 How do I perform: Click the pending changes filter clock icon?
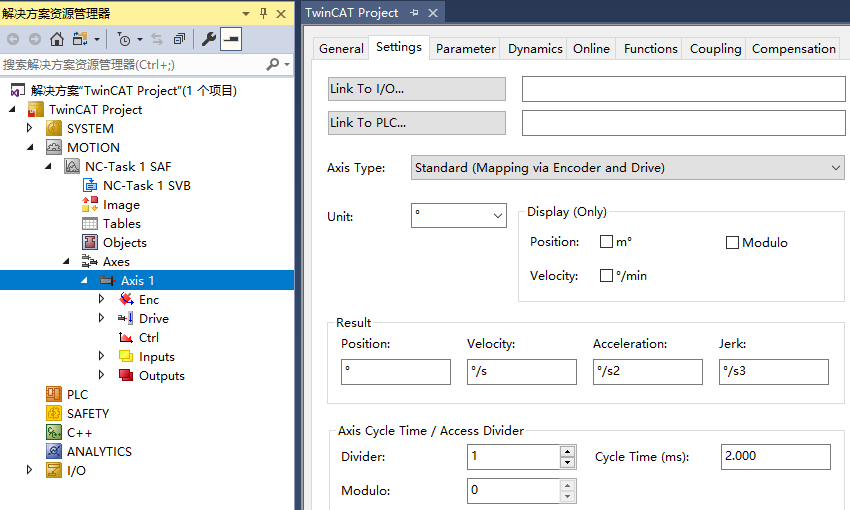(124, 39)
